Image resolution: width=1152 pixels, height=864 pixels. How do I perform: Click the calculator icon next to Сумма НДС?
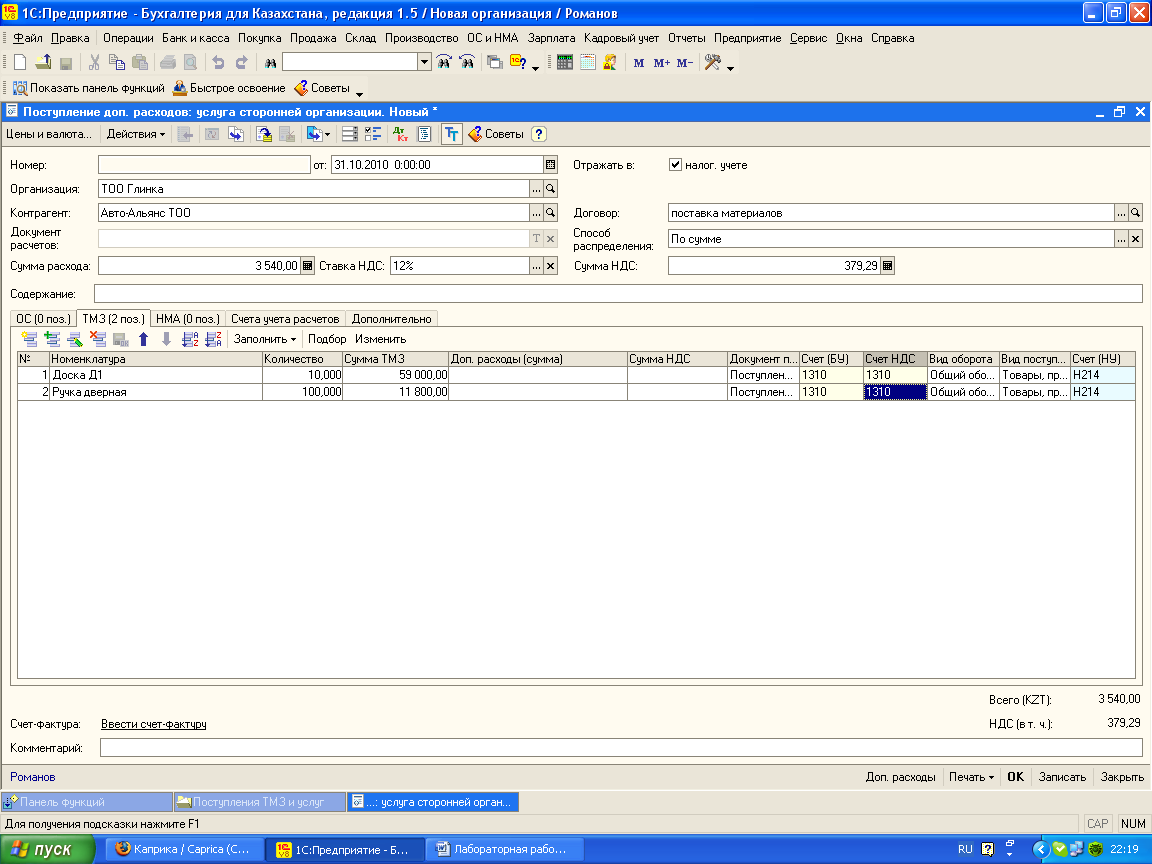pyautogui.click(x=887, y=266)
